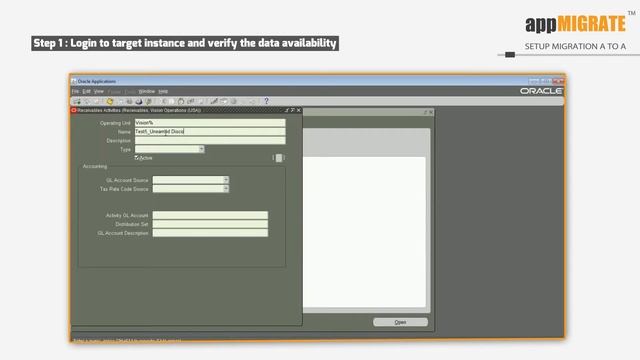Click the Delete toolbar icon
This screenshot has height=360, width=640.
pos(200,101)
